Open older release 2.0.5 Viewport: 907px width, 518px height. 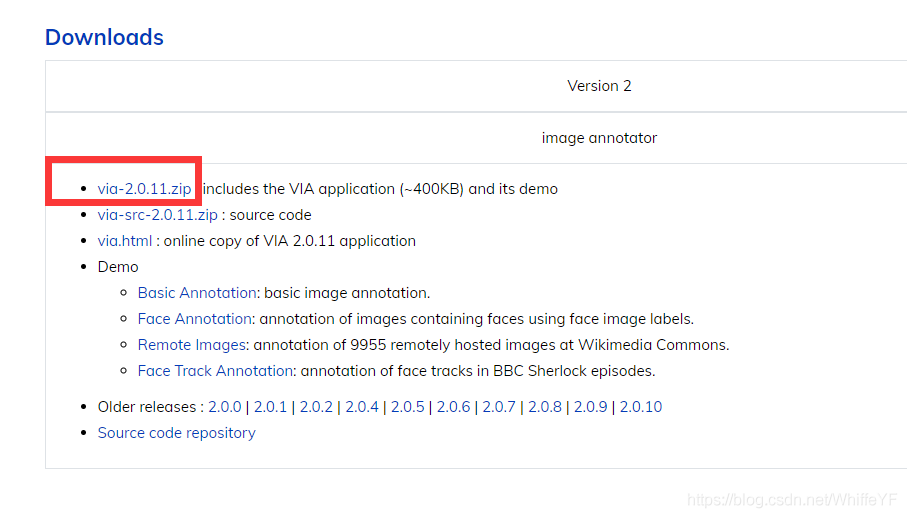coord(408,407)
